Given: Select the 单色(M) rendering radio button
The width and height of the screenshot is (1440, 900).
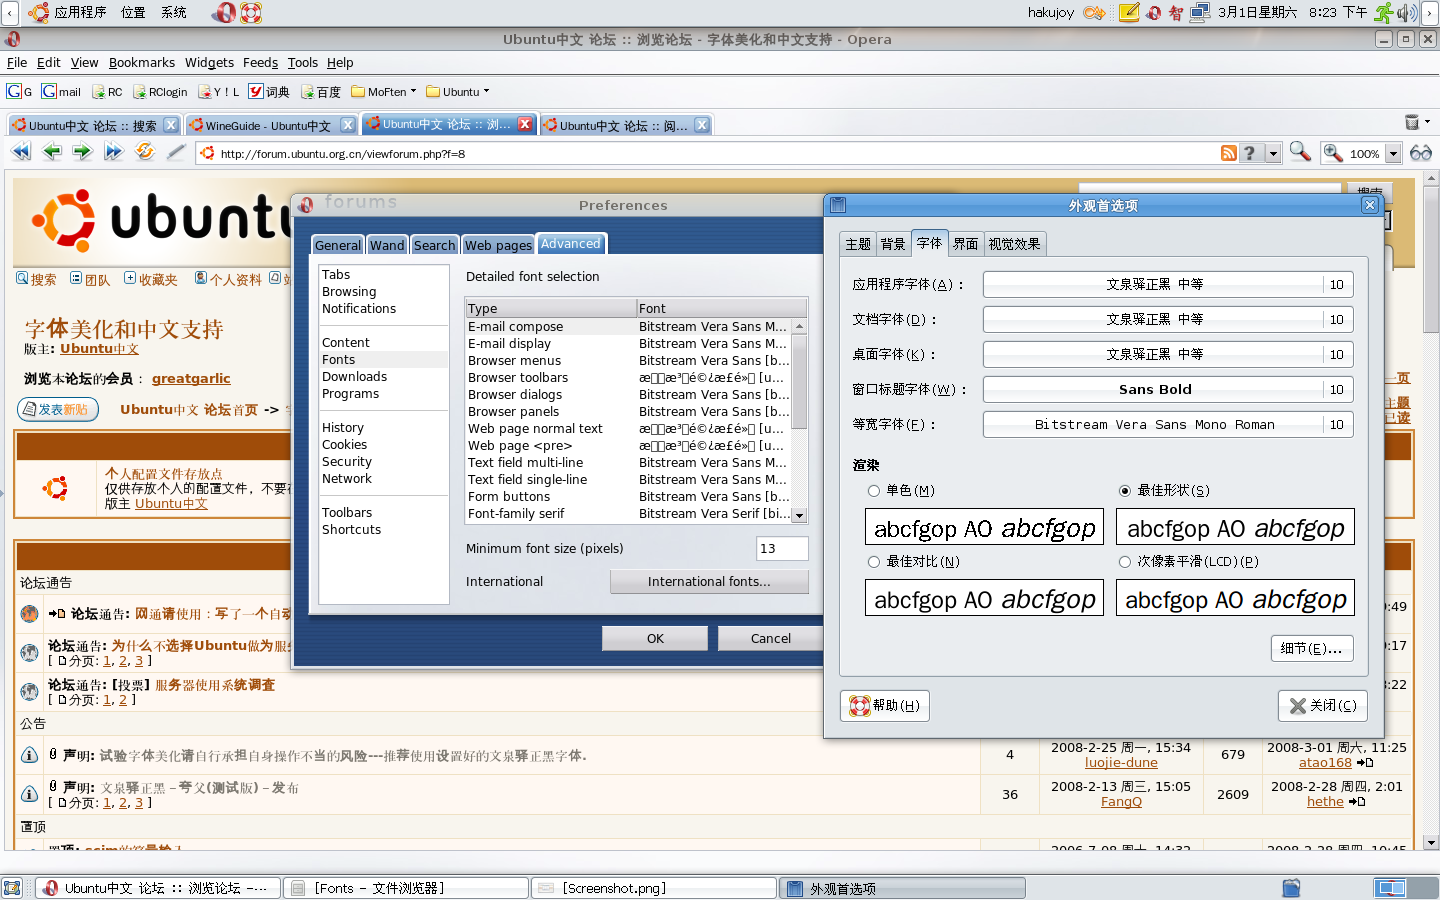Looking at the screenshot, I should tap(874, 490).
